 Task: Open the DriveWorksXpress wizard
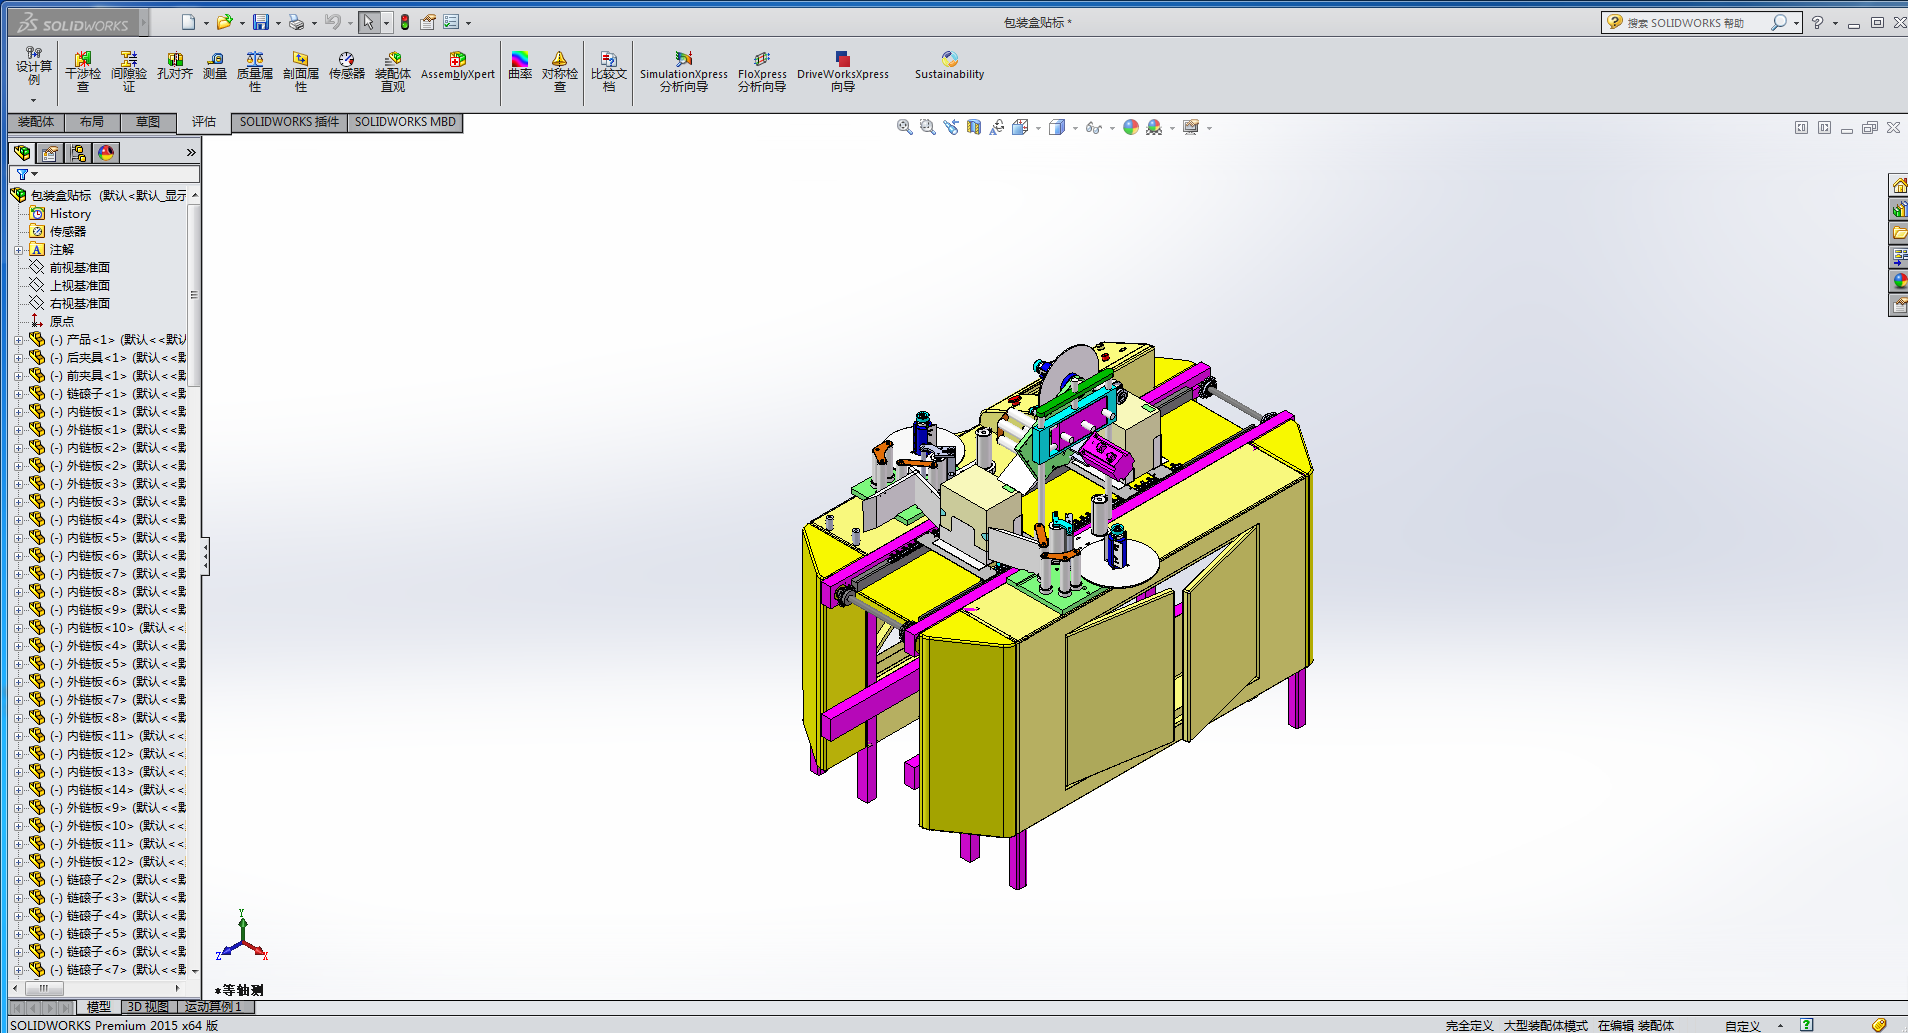(x=842, y=72)
